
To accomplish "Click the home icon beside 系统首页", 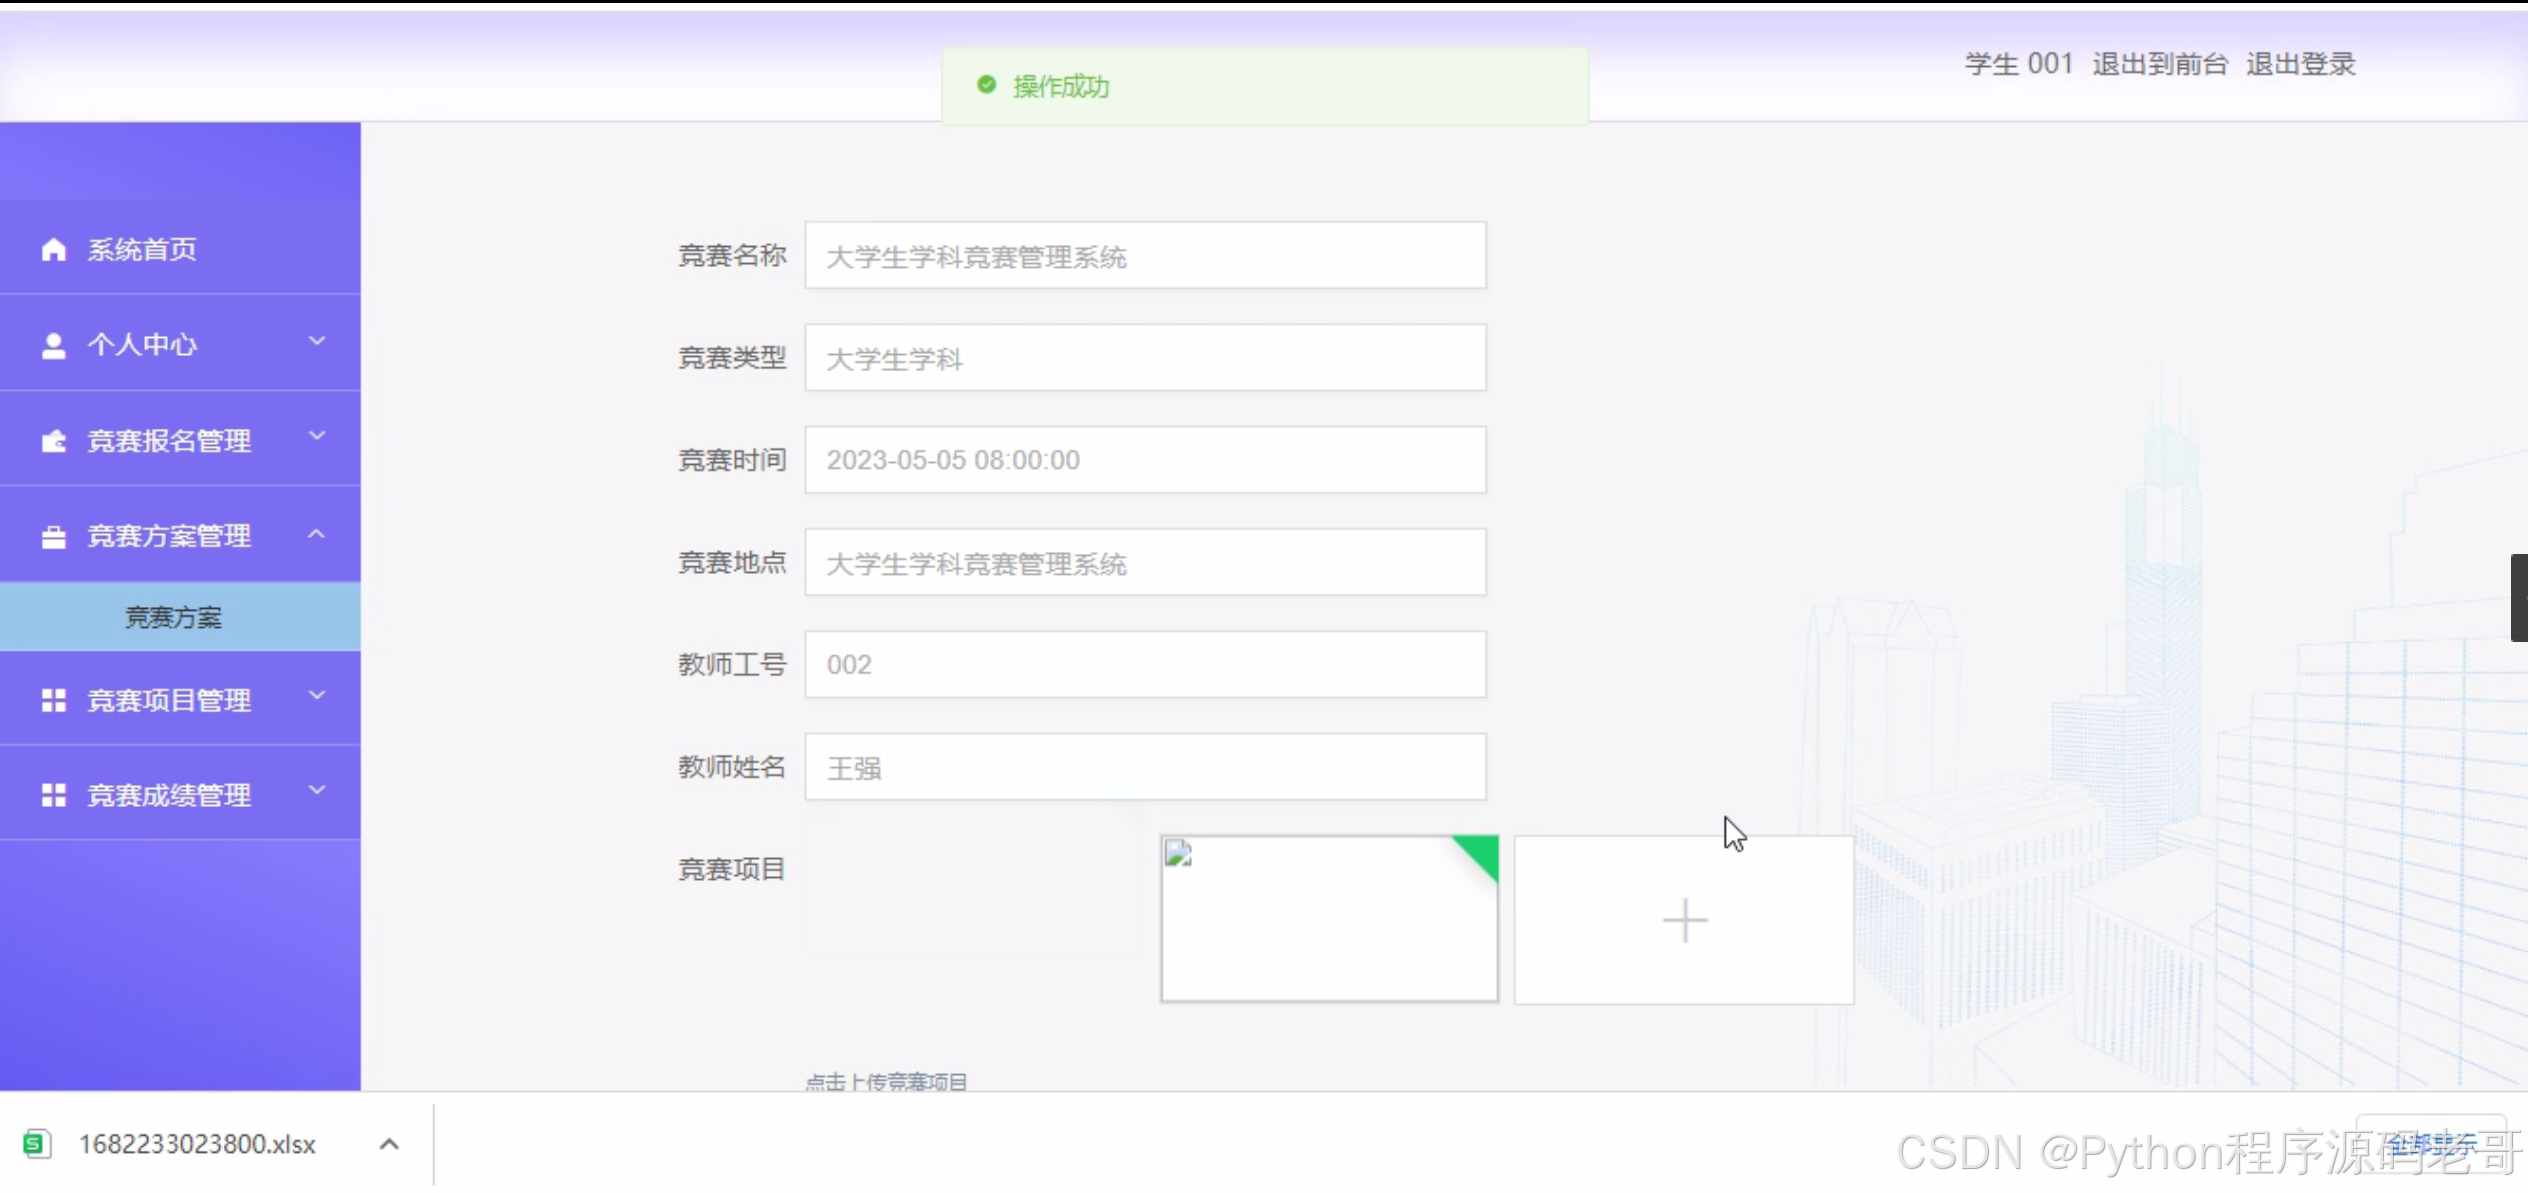I will (54, 250).
